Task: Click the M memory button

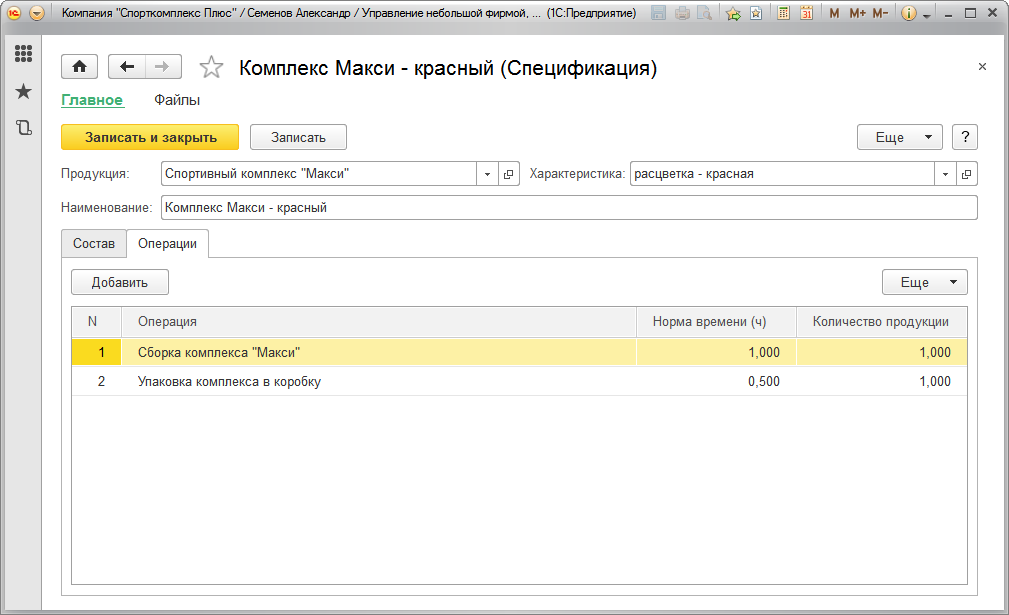Action: [834, 13]
